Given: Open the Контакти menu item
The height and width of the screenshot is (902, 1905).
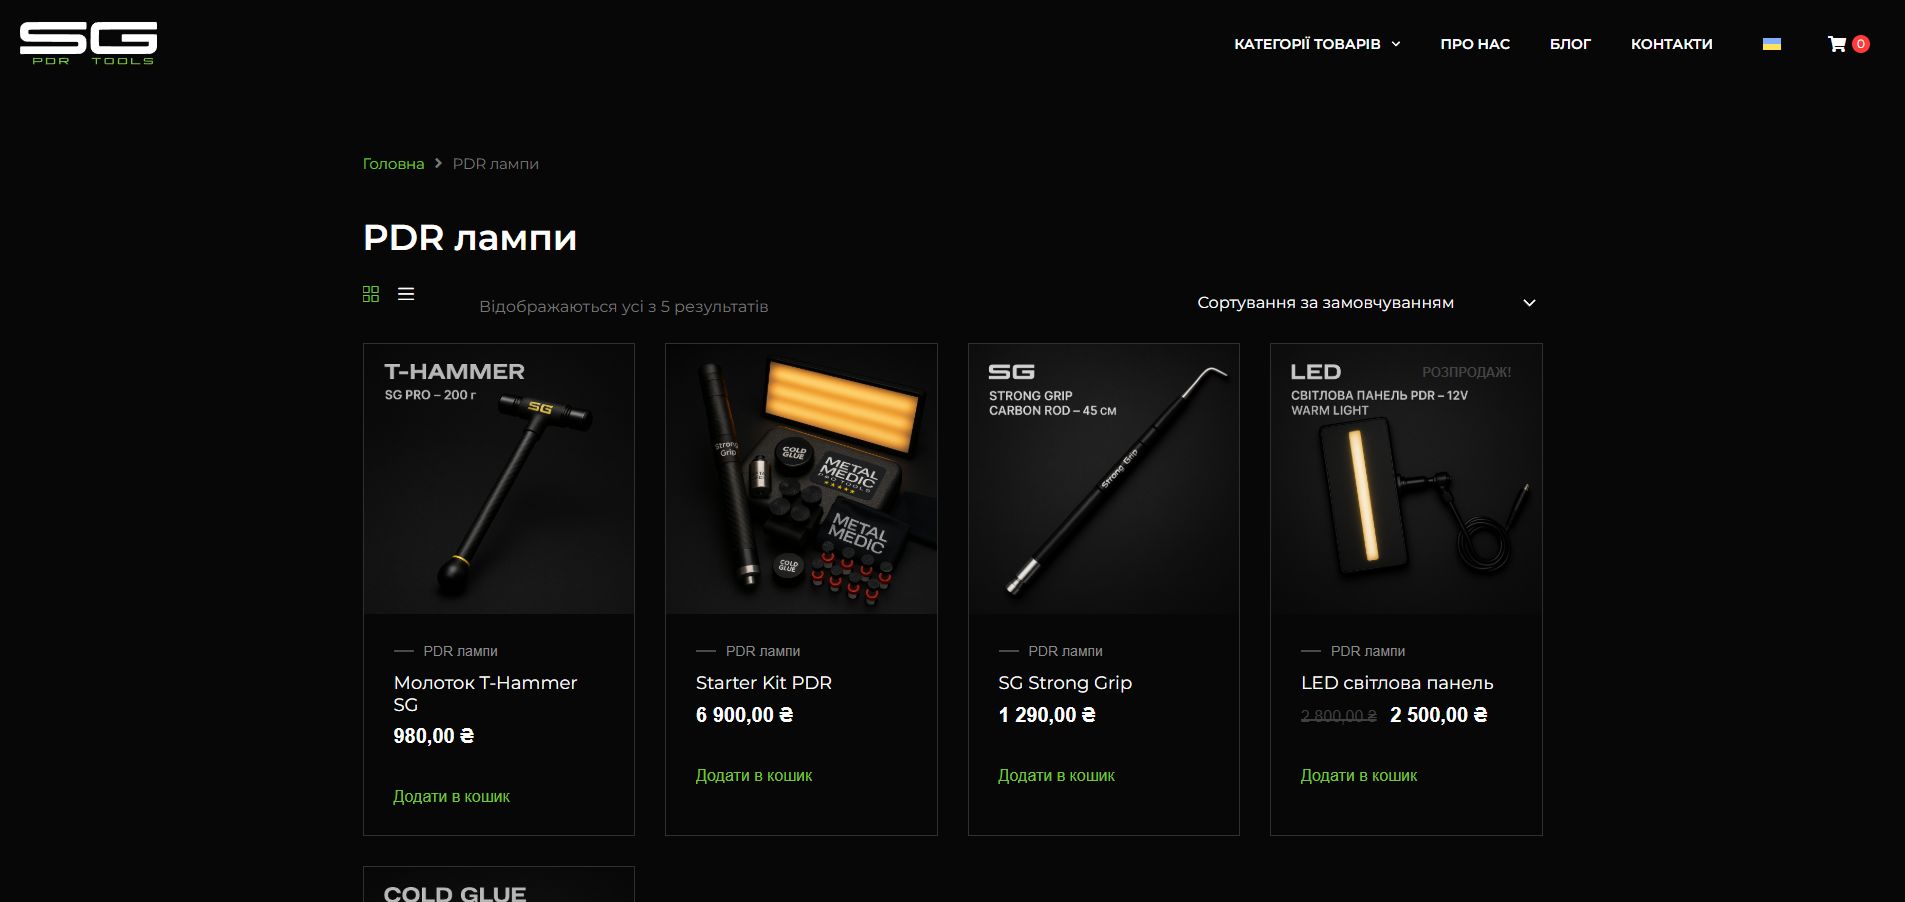Looking at the screenshot, I should pos(1671,44).
